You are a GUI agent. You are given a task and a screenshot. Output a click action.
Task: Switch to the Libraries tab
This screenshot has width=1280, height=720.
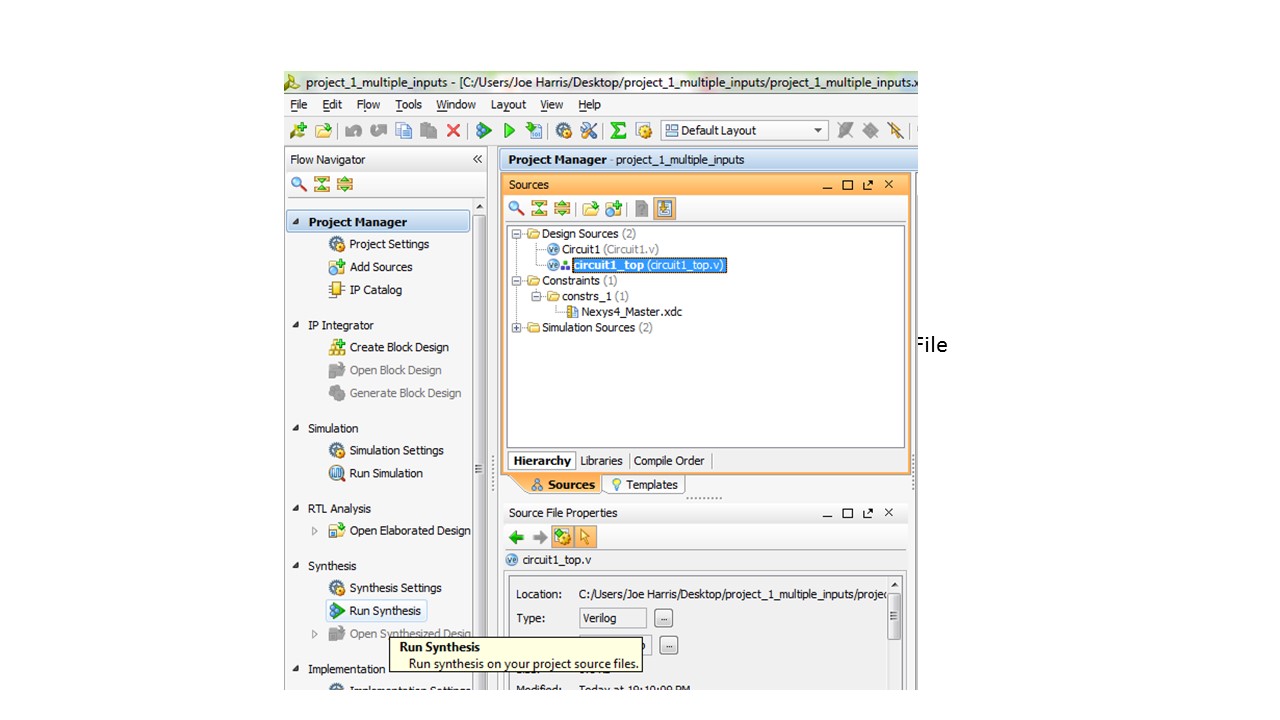click(x=601, y=461)
